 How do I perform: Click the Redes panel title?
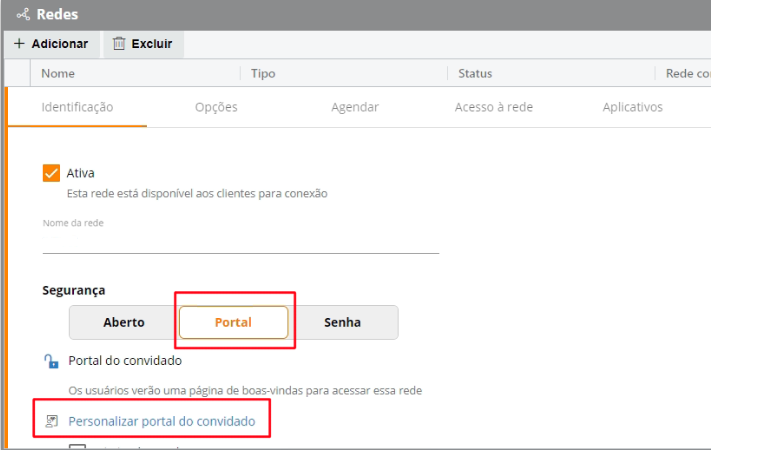tap(57, 14)
